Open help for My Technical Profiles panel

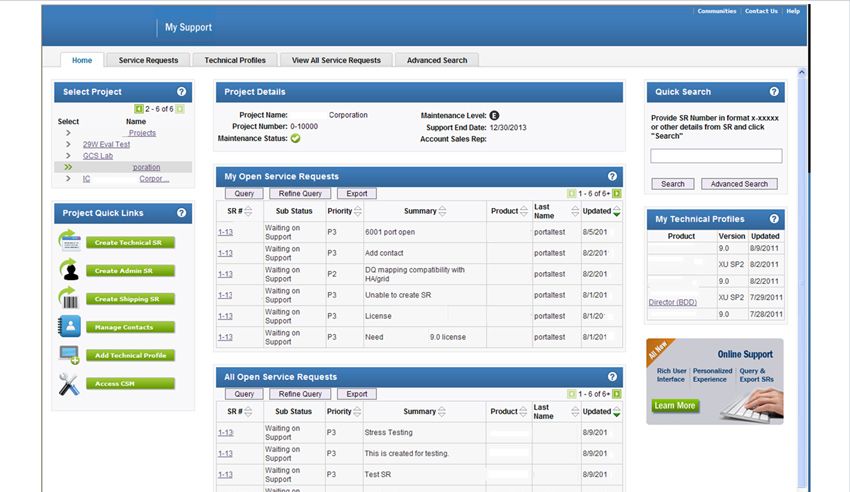point(773,219)
